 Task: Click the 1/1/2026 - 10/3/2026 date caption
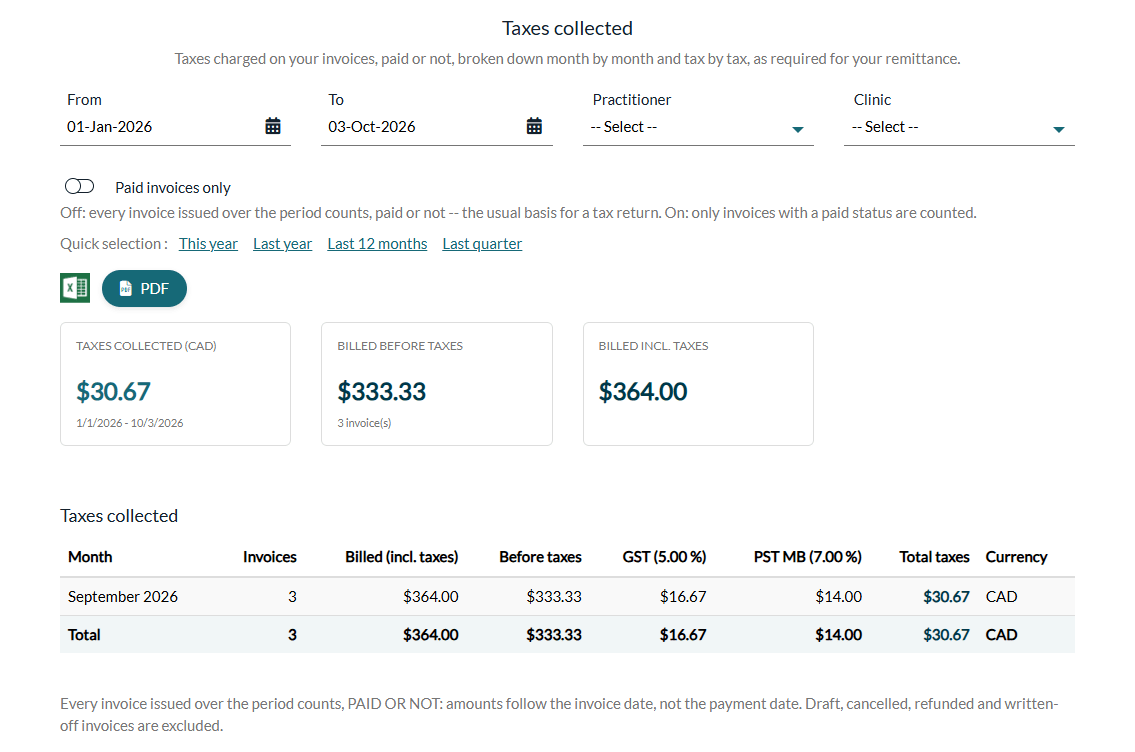pos(130,423)
